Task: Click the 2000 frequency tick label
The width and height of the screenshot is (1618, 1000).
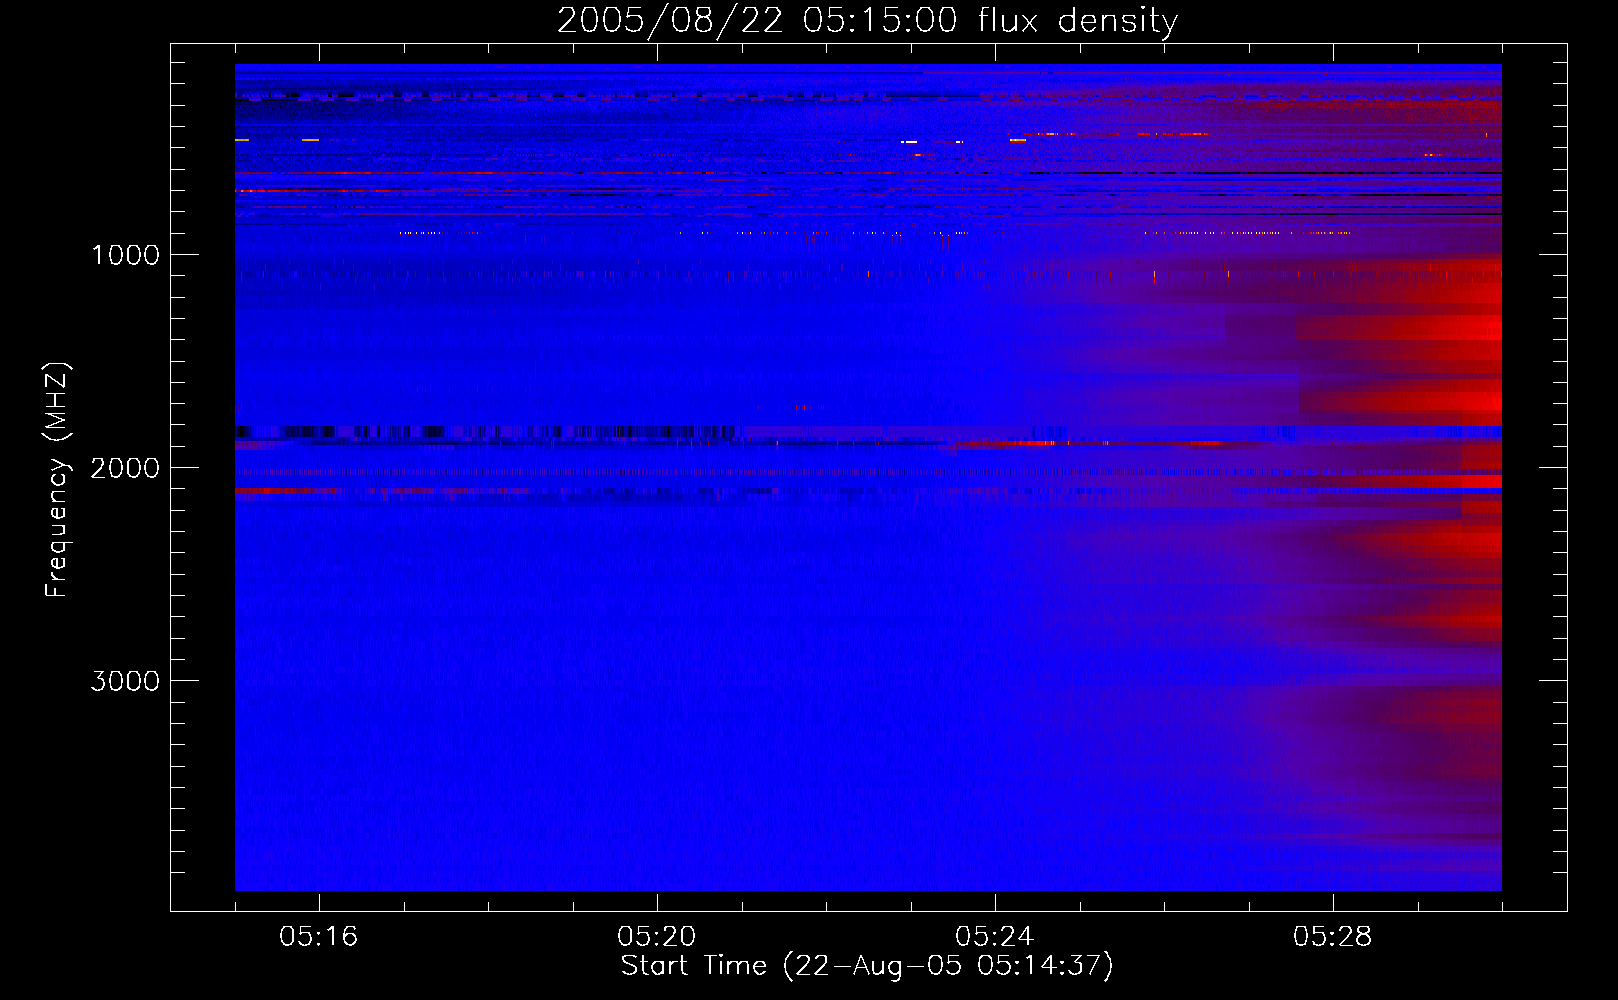Action: pos(125,468)
